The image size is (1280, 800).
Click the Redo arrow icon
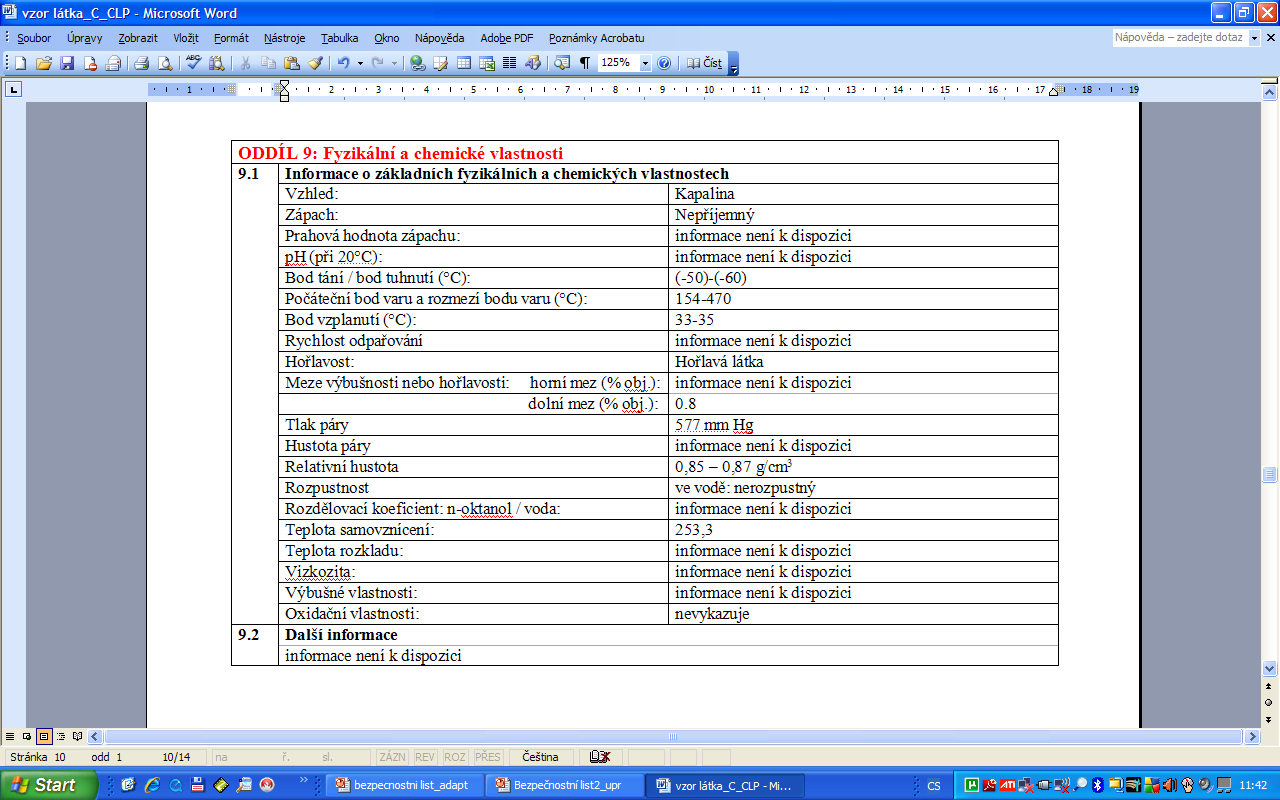377,63
